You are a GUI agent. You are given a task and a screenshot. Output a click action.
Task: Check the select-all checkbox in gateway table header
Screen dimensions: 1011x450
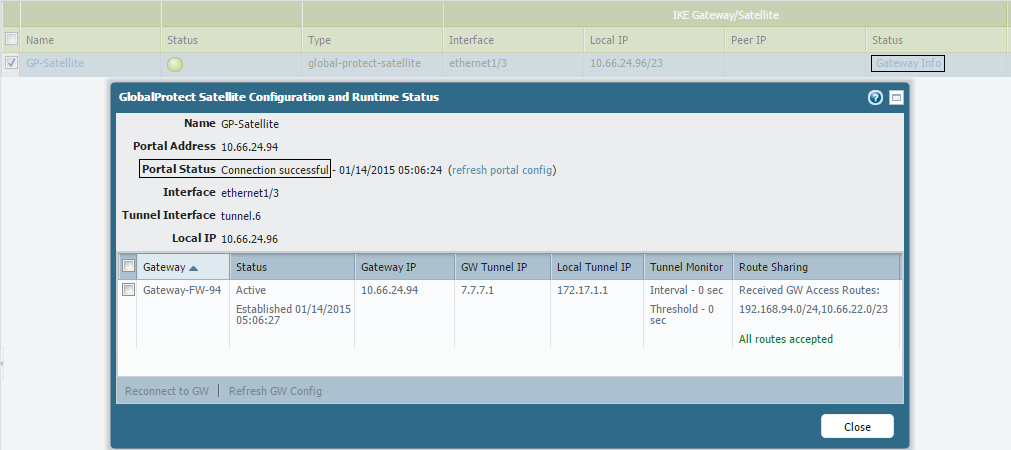coord(128,266)
